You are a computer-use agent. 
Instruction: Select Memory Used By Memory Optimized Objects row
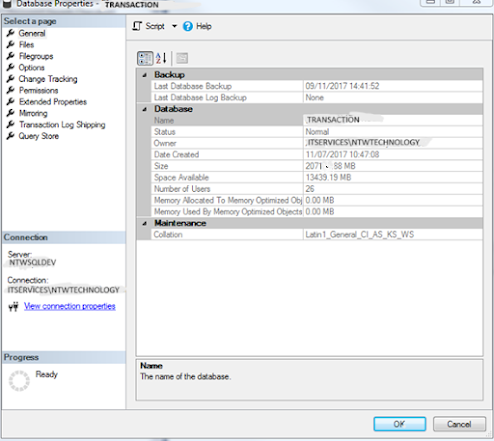pyautogui.click(x=317, y=212)
